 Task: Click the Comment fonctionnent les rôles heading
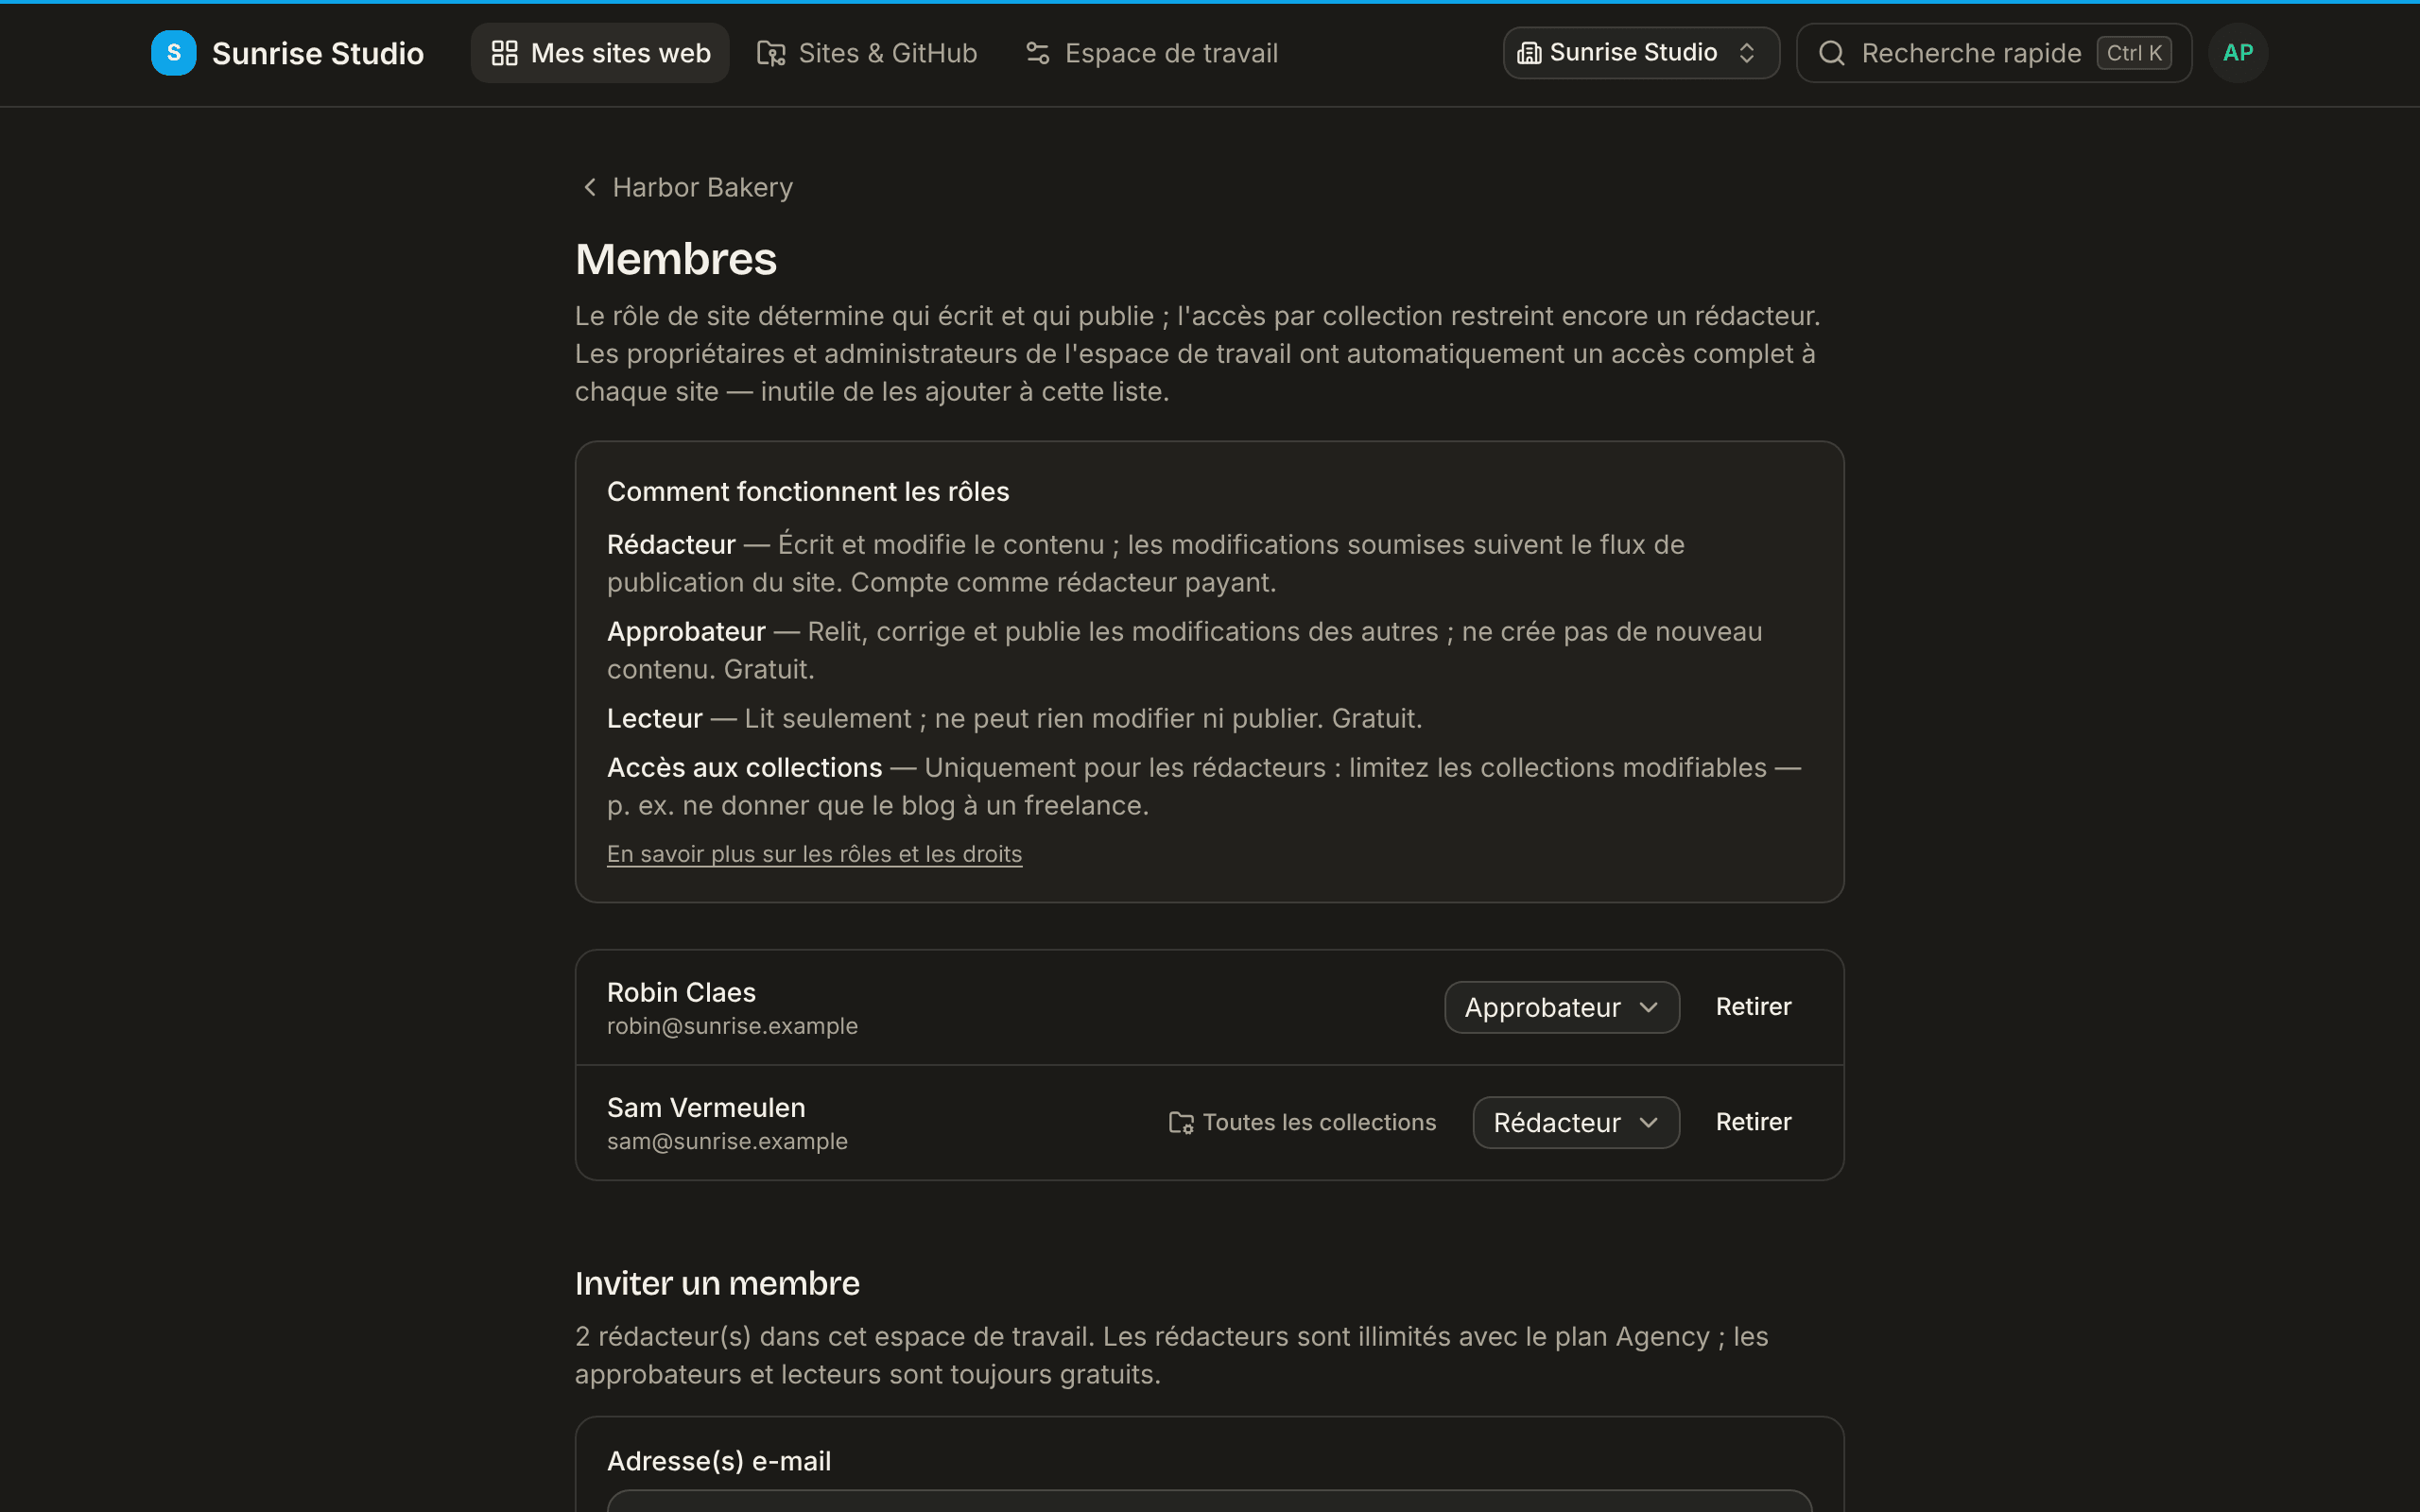pos(808,492)
